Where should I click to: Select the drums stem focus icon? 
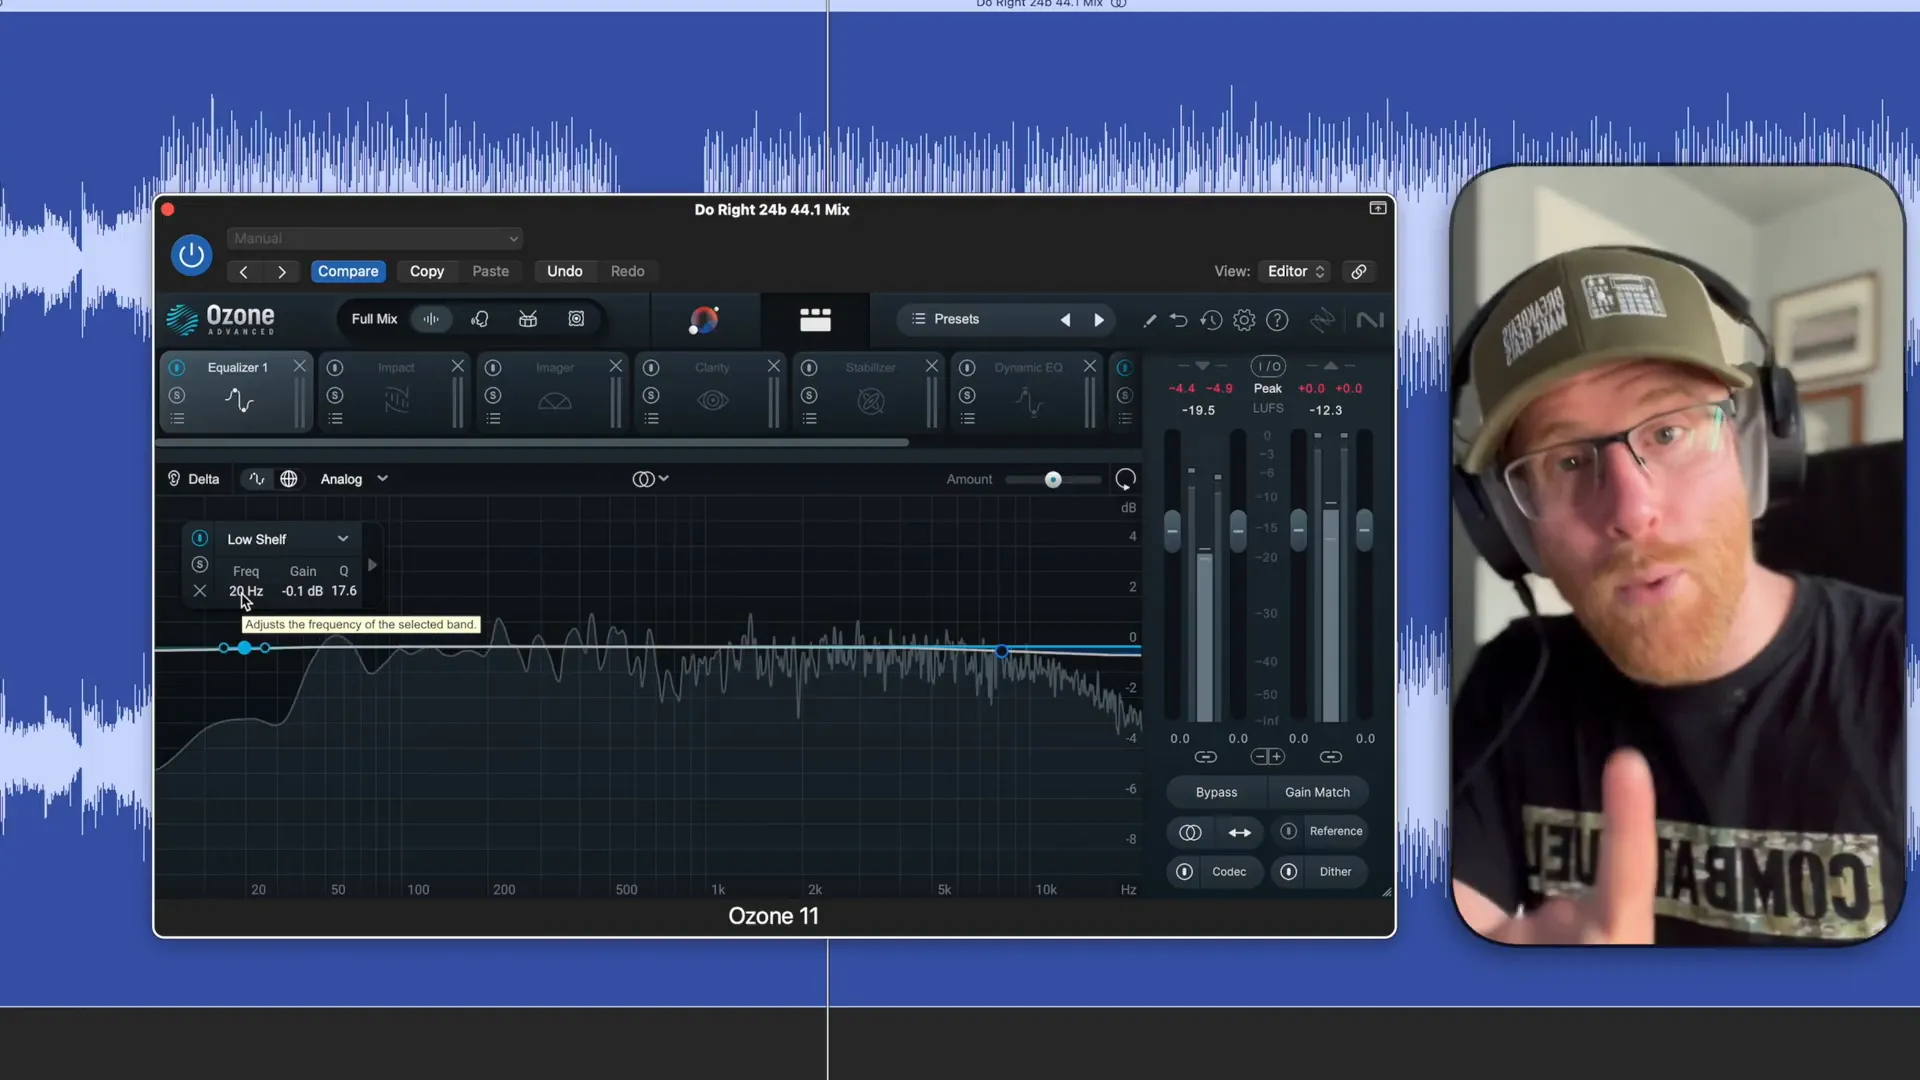pyautogui.click(x=528, y=319)
